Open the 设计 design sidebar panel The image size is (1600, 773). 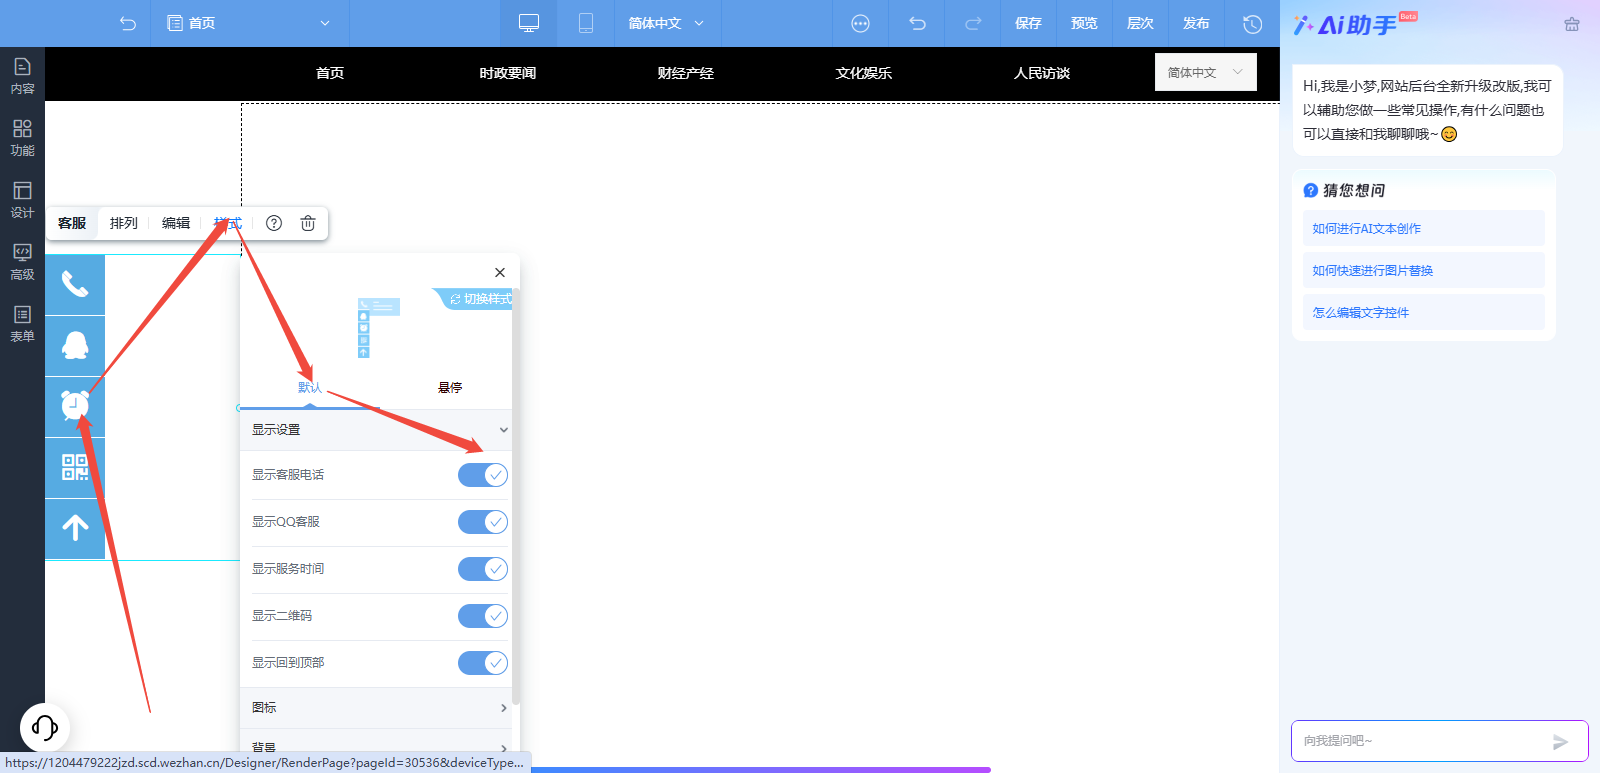[22, 200]
